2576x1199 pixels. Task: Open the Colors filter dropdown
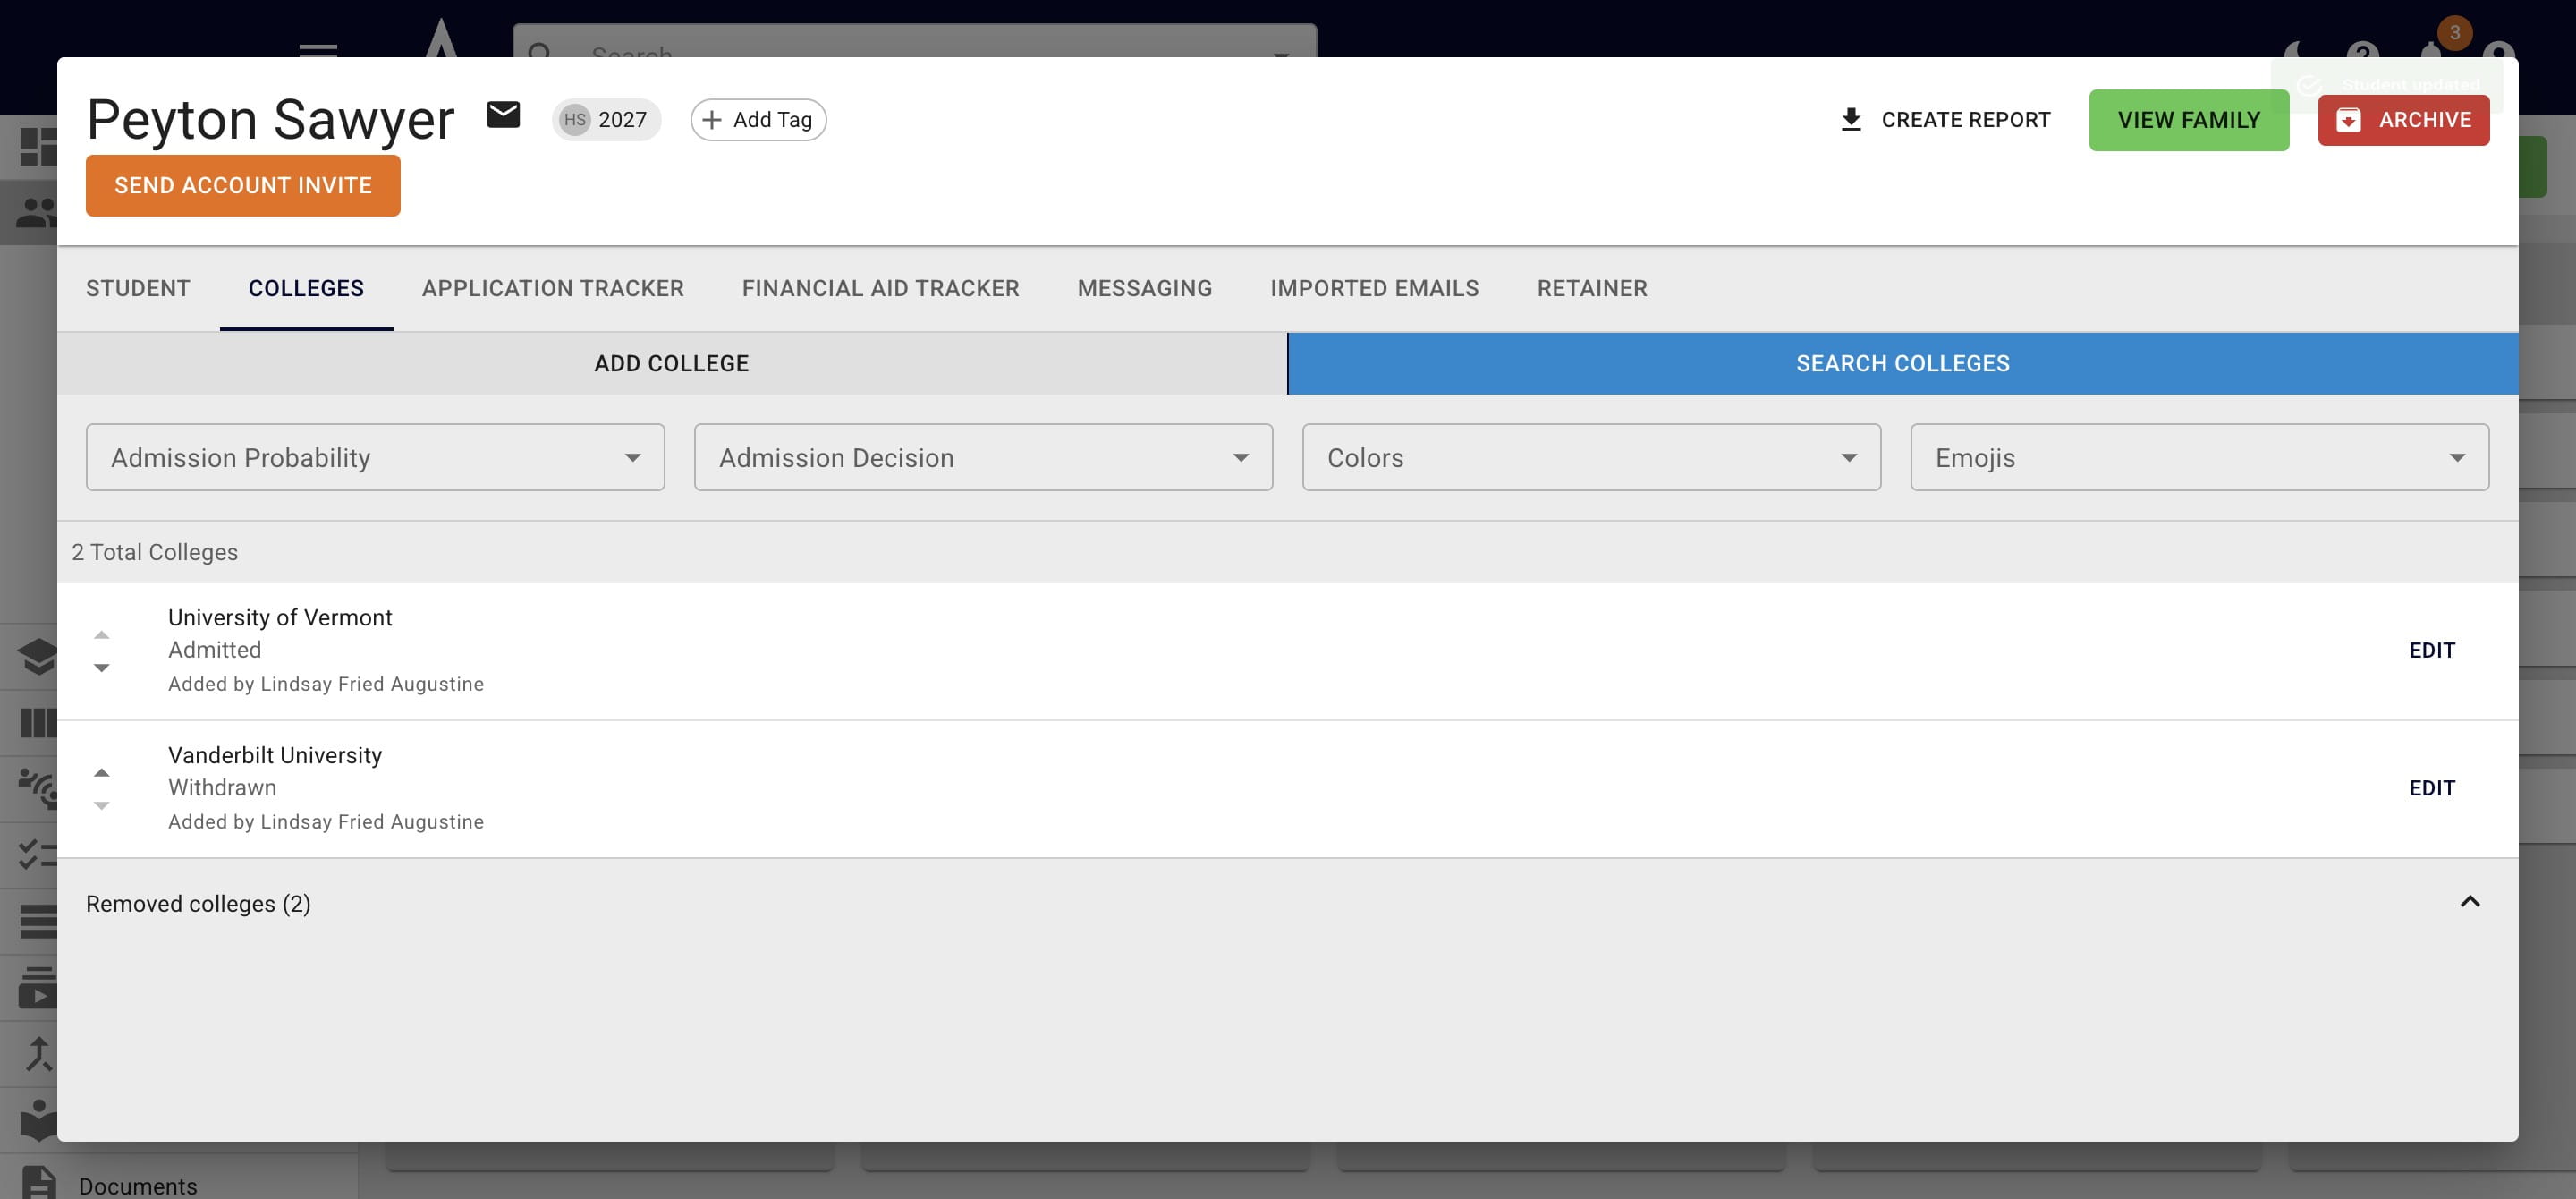click(1591, 457)
